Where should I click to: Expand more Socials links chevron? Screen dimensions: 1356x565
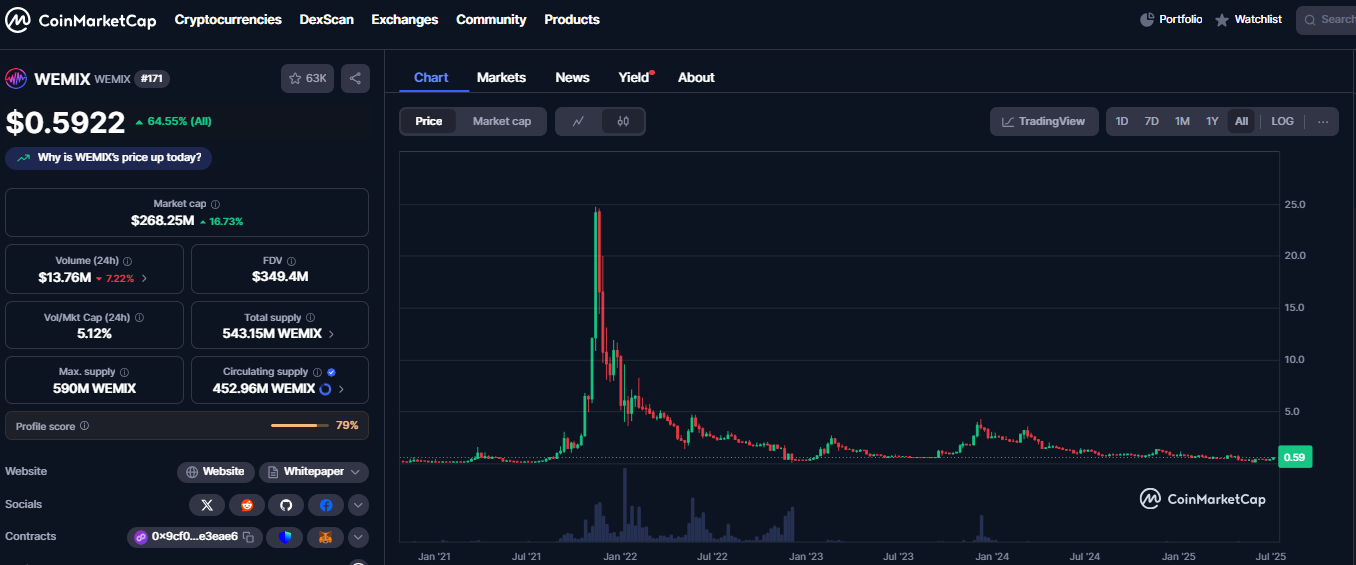pyautogui.click(x=358, y=505)
